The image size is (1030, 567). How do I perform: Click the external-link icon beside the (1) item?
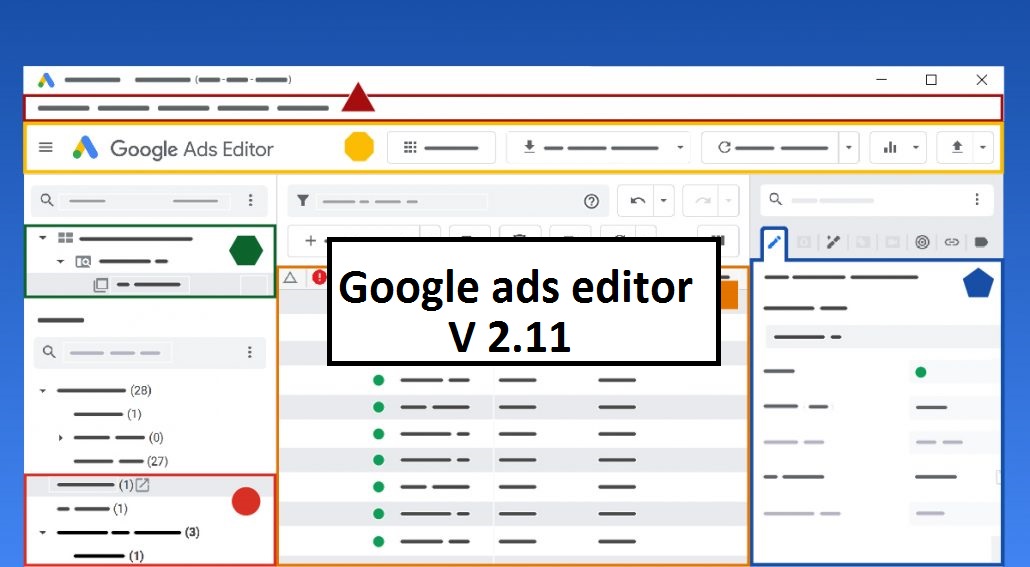point(142,485)
